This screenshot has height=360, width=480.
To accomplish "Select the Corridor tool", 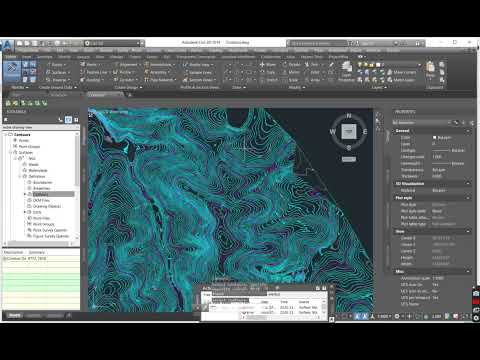I will tap(125, 80).
